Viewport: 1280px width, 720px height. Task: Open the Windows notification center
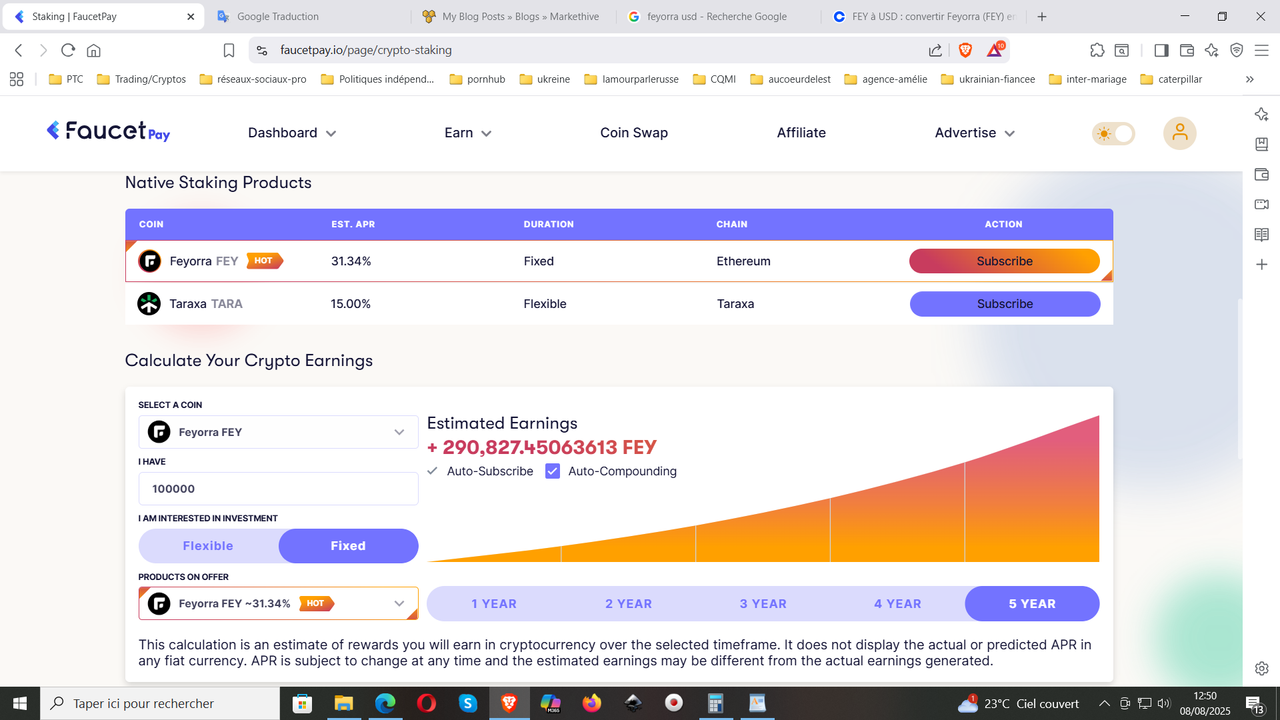(1255, 703)
